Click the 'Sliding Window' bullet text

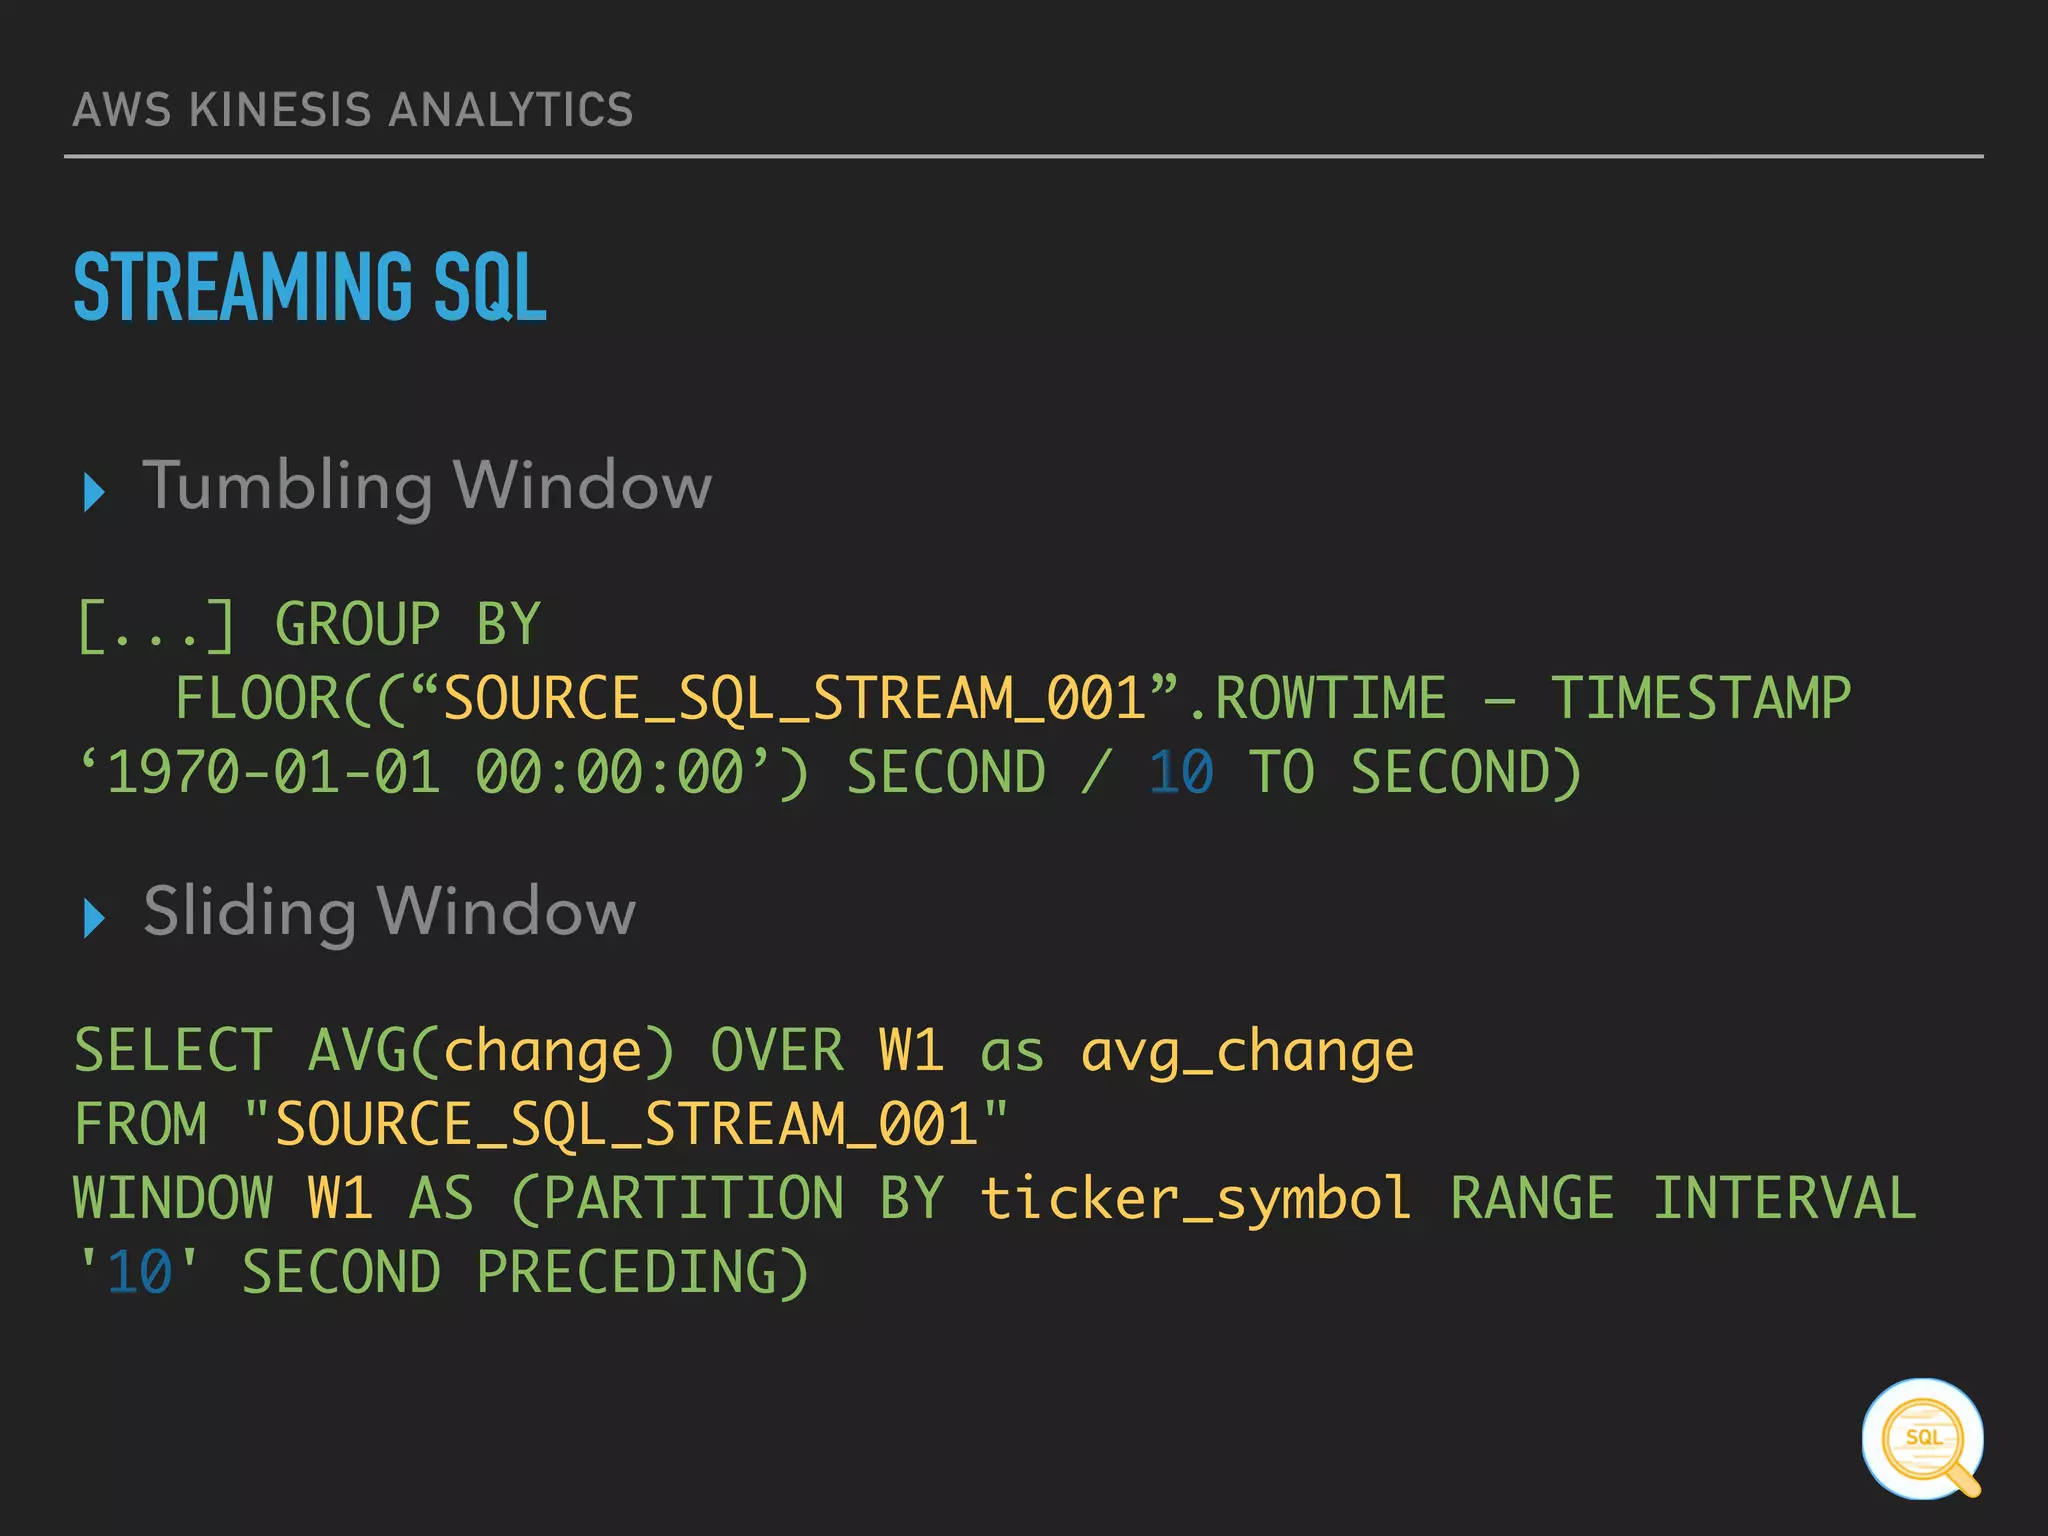pos(389,912)
